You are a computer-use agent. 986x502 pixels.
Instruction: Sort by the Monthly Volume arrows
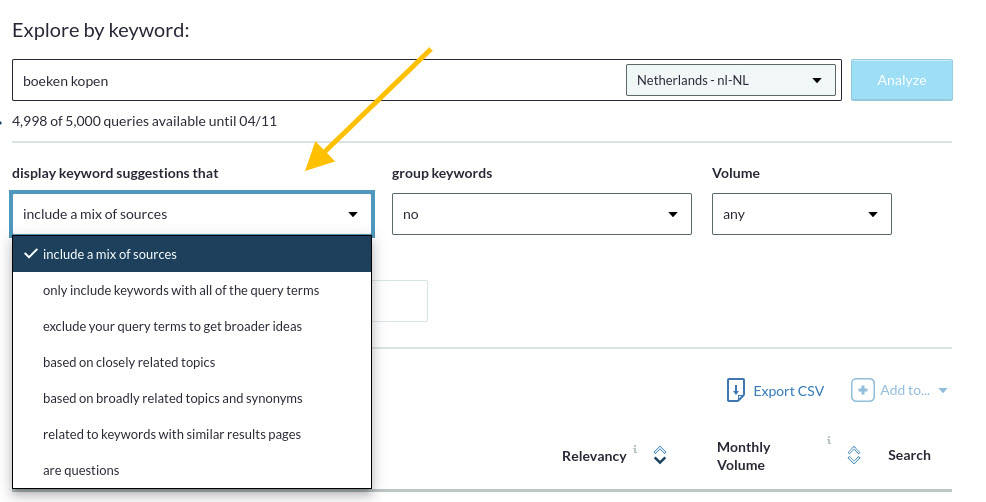(x=853, y=456)
